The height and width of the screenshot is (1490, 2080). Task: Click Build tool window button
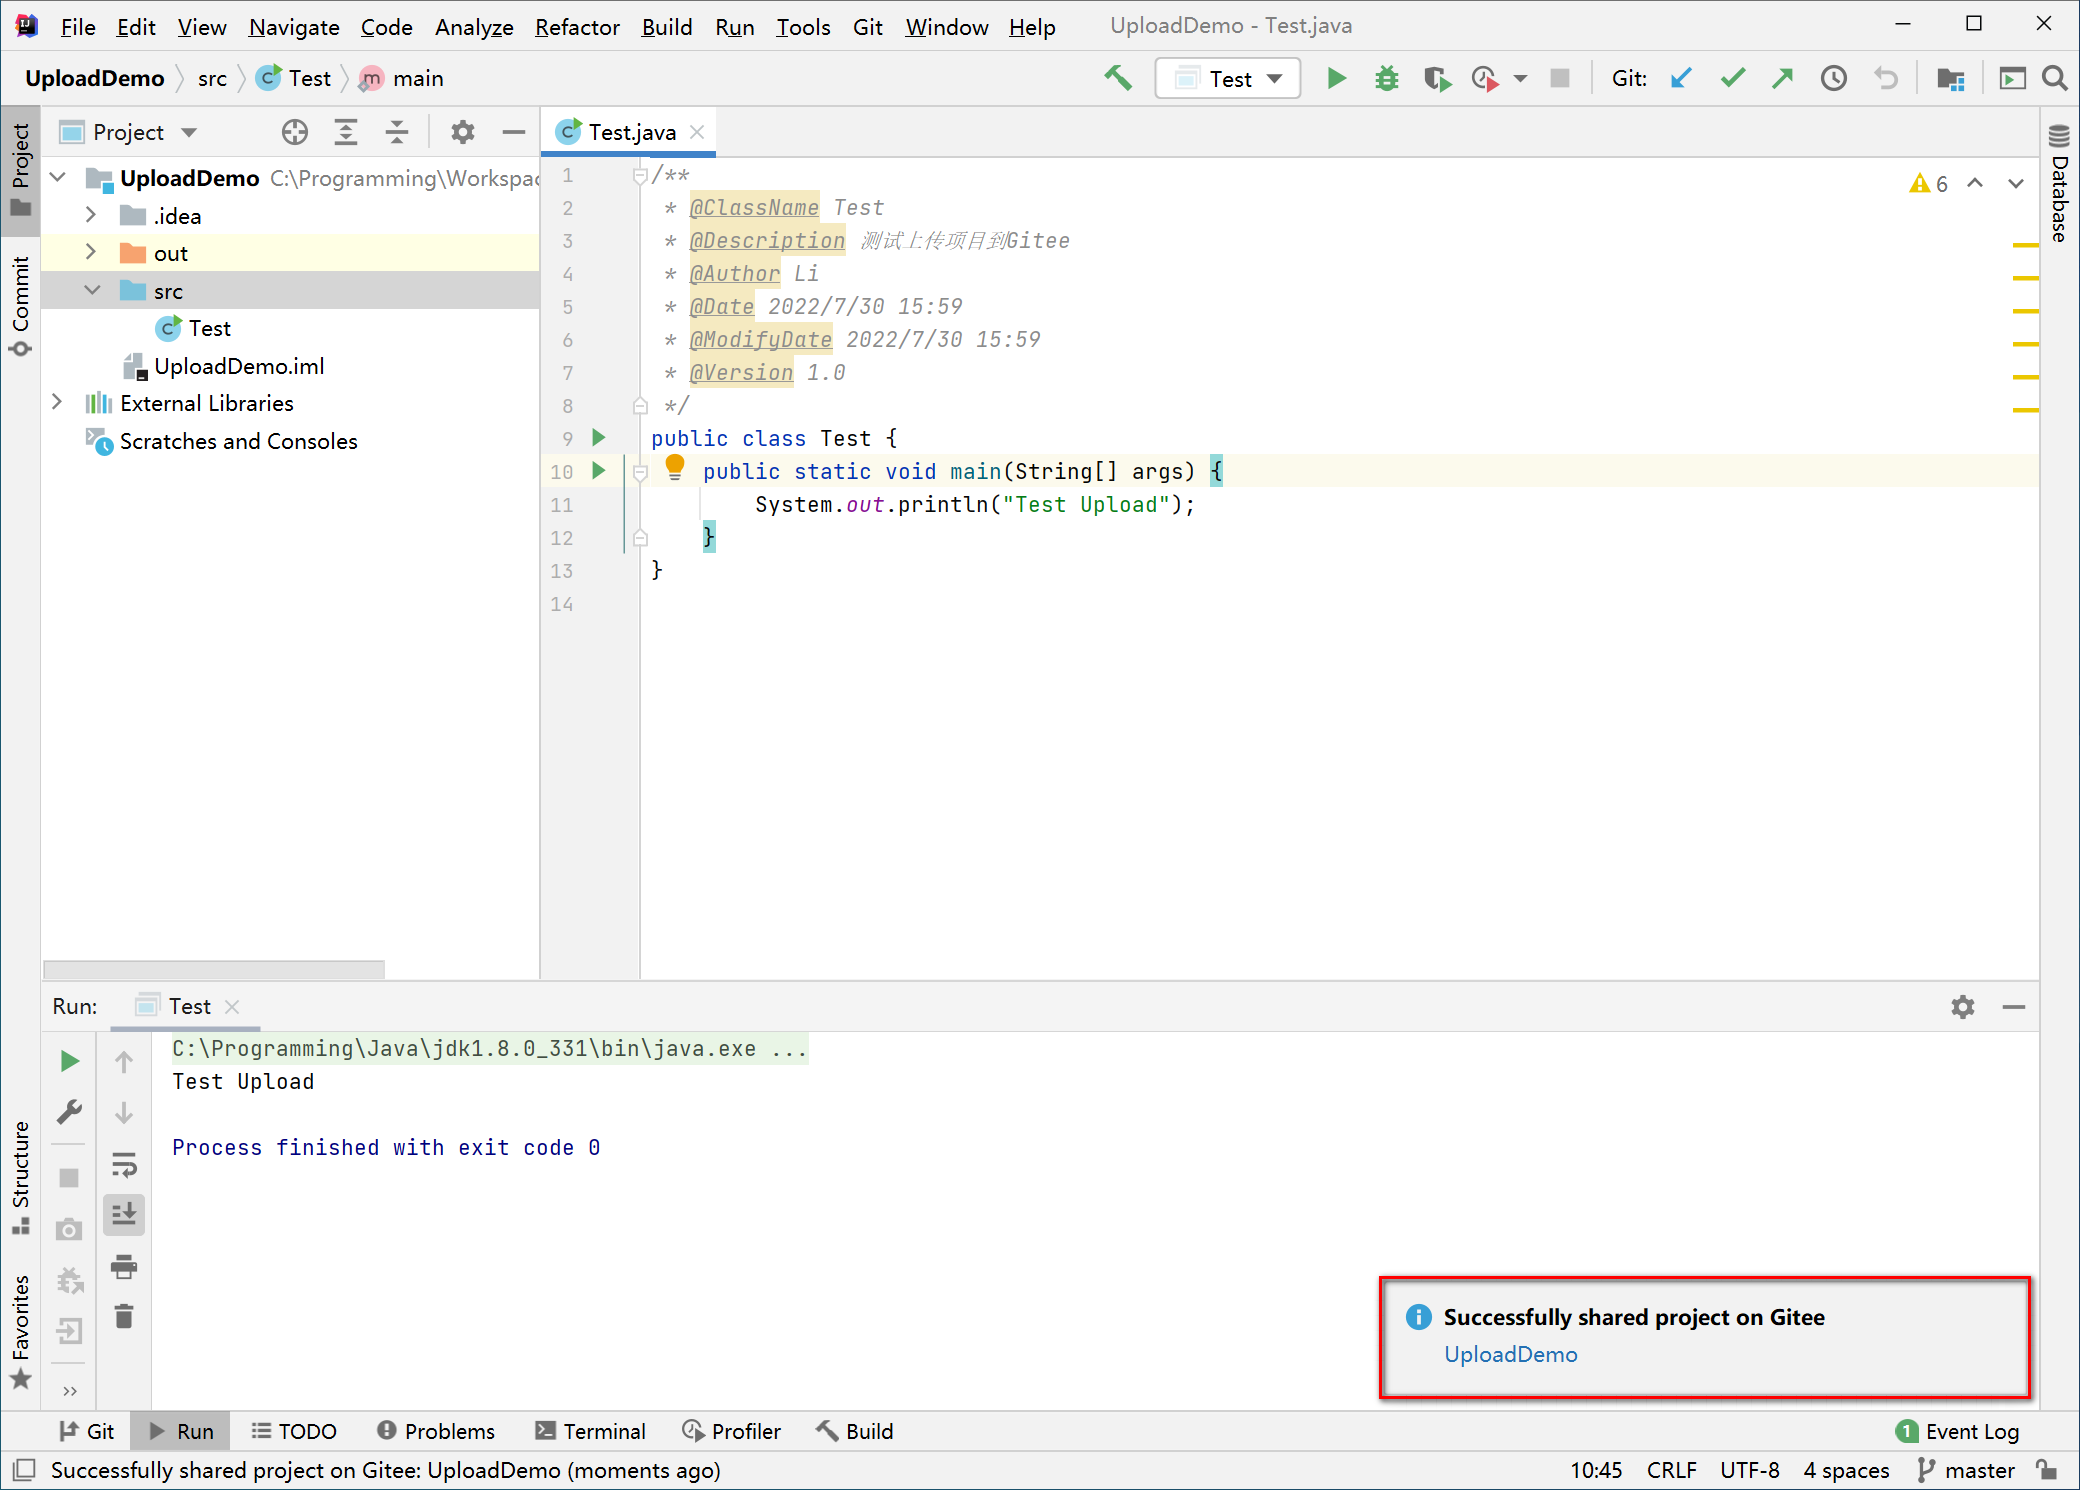[x=854, y=1431]
